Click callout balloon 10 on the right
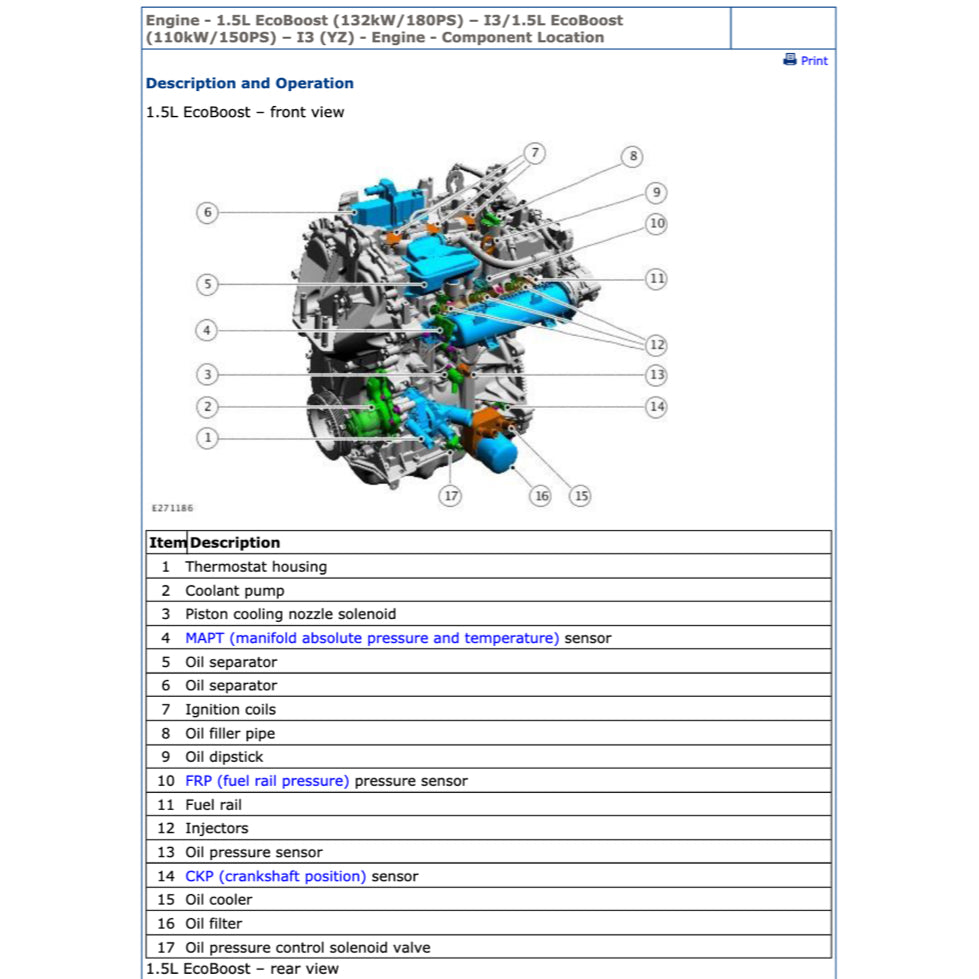Screen dimensions: 979x979 coord(656,224)
